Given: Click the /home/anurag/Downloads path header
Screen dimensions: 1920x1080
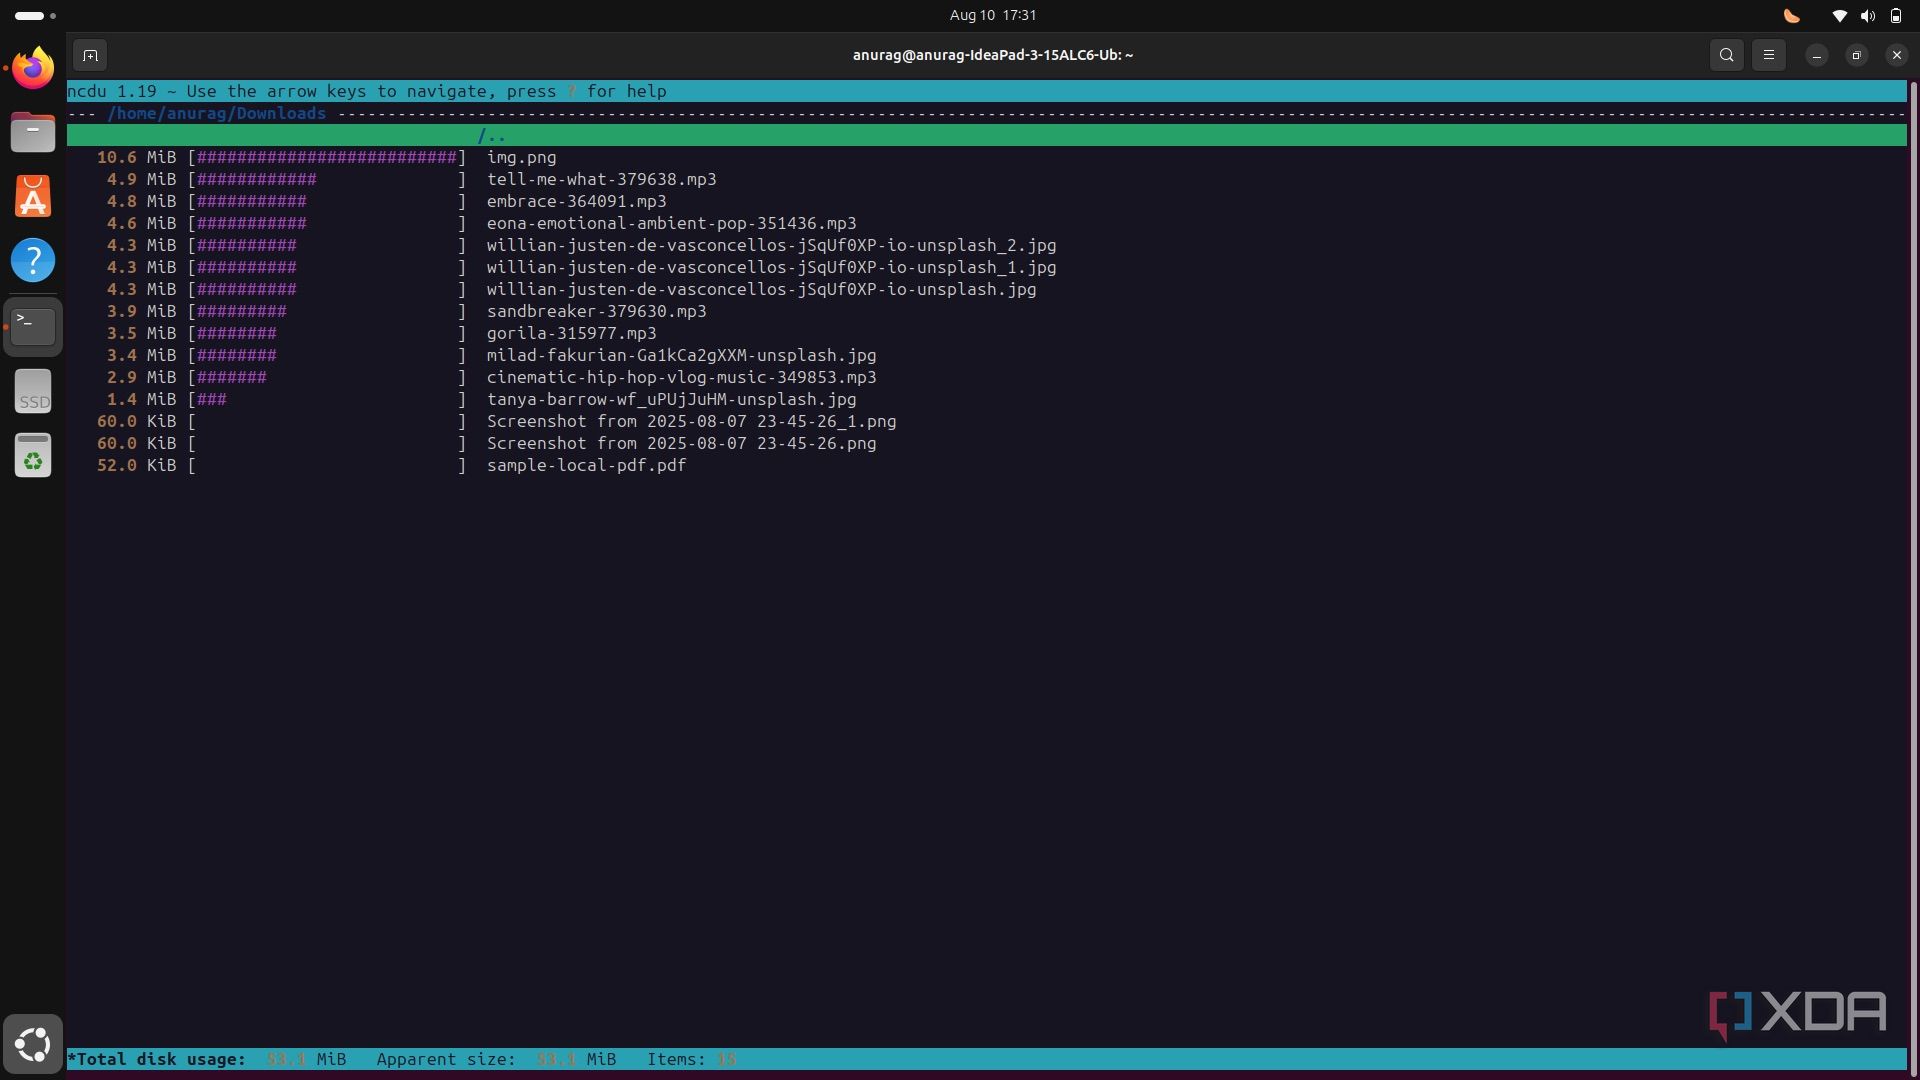Looking at the screenshot, I should pyautogui.click(x=217, y=113).
